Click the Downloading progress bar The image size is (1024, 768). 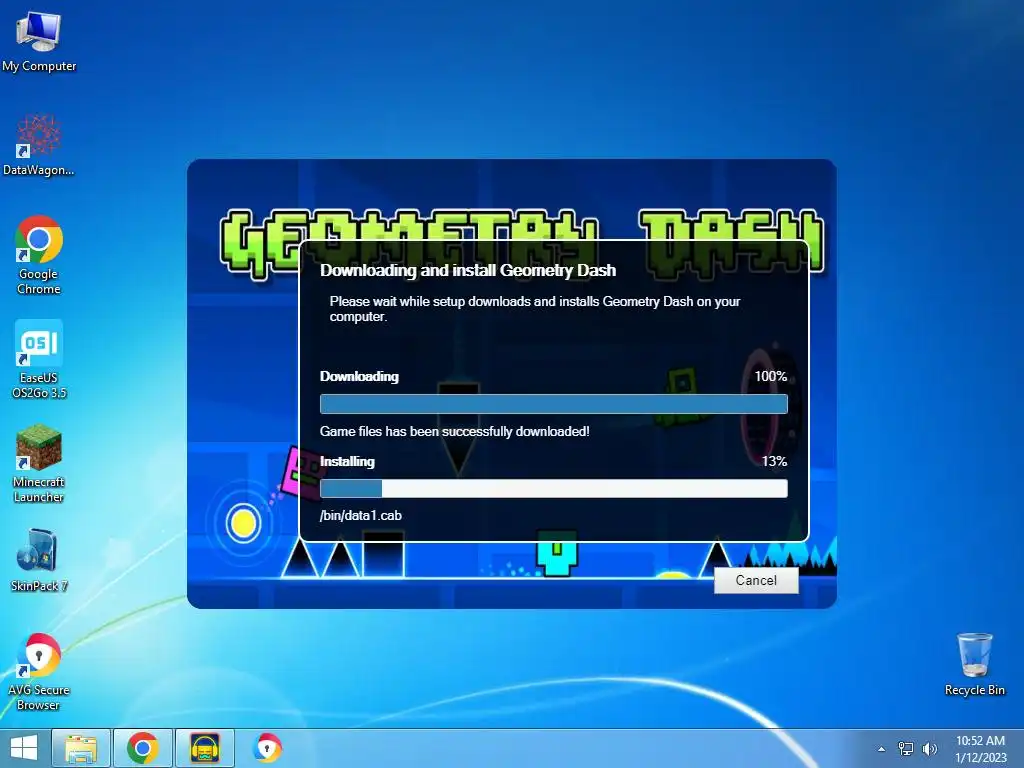[x=553, y=404]
